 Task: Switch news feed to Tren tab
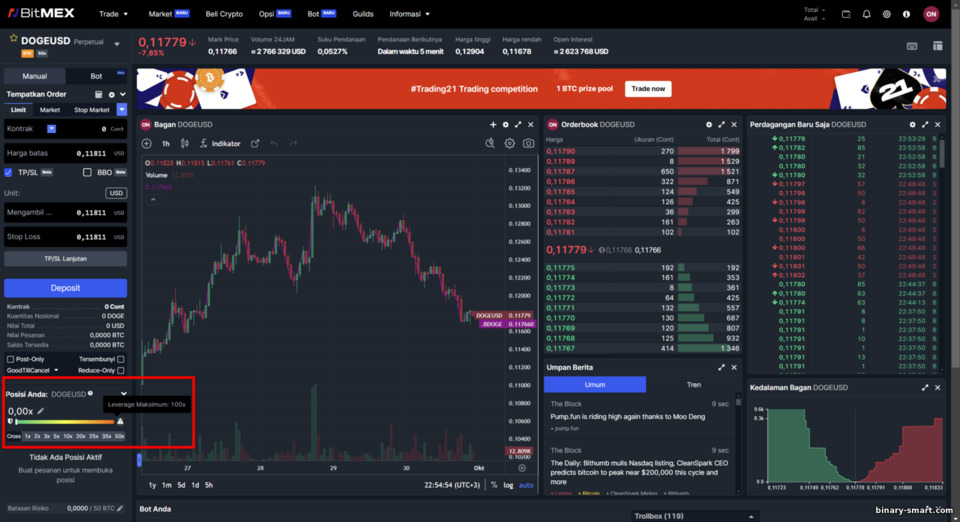(694, 384)
